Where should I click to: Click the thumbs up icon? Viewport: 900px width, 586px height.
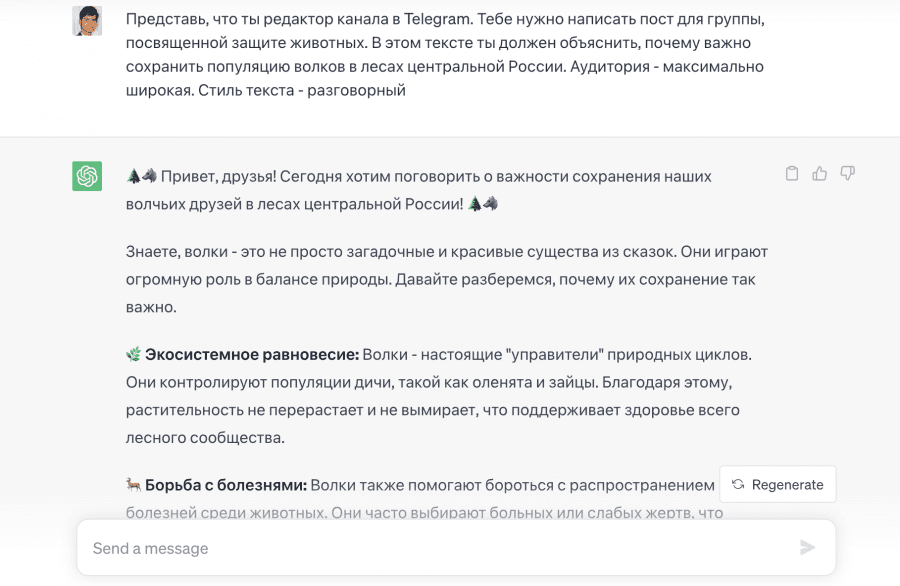pos(820,174)
